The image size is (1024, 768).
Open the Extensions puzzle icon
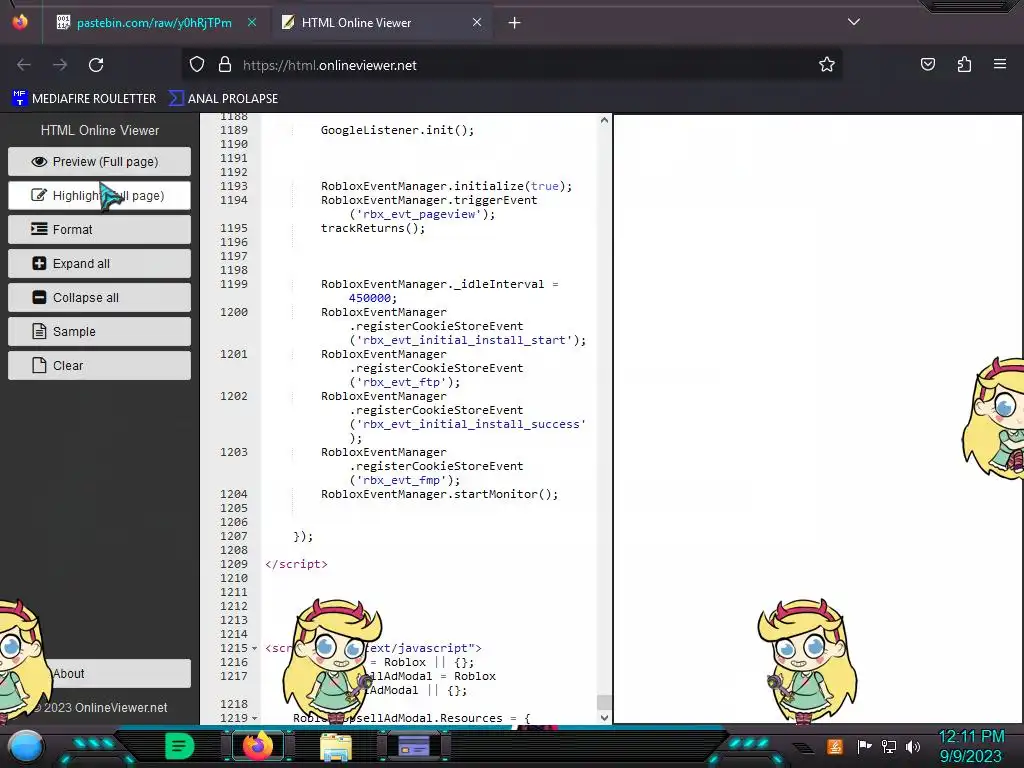click(x=964, y=65)
